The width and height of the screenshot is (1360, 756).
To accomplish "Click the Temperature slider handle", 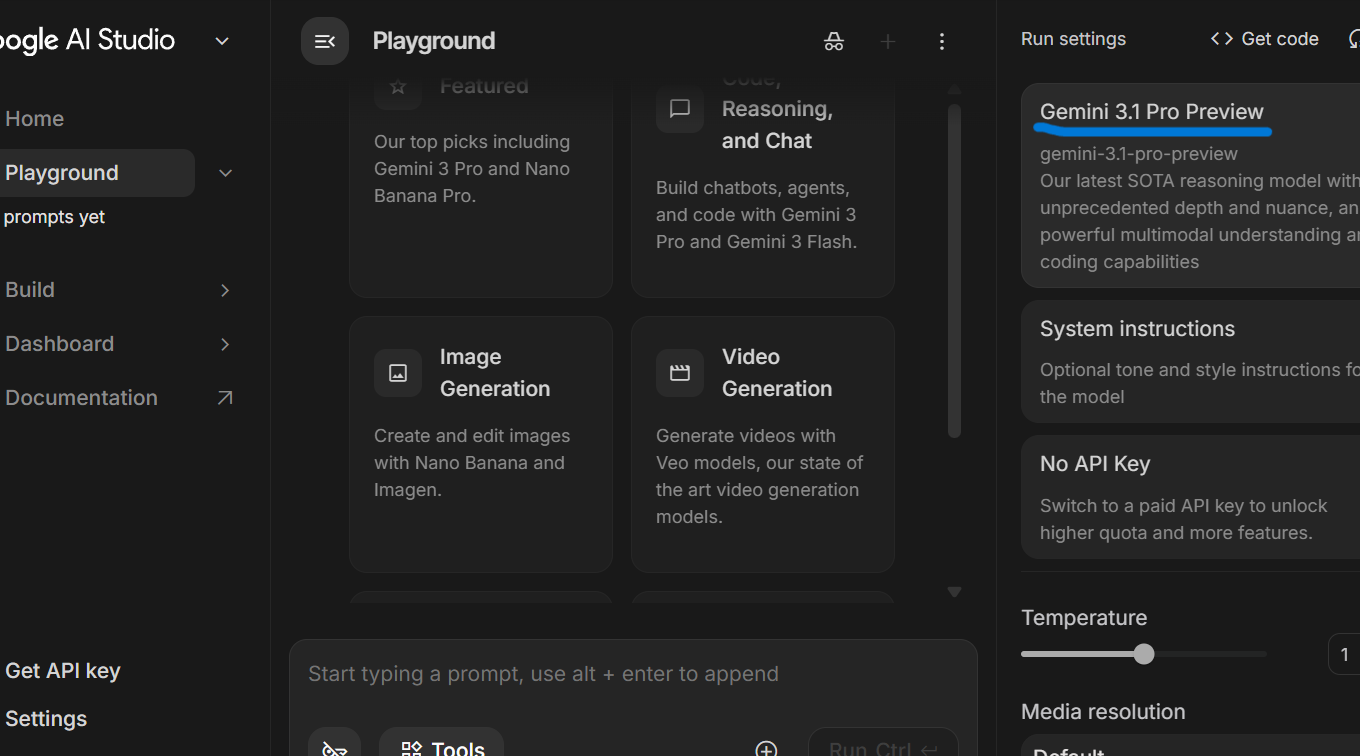I will (1144, 654).
